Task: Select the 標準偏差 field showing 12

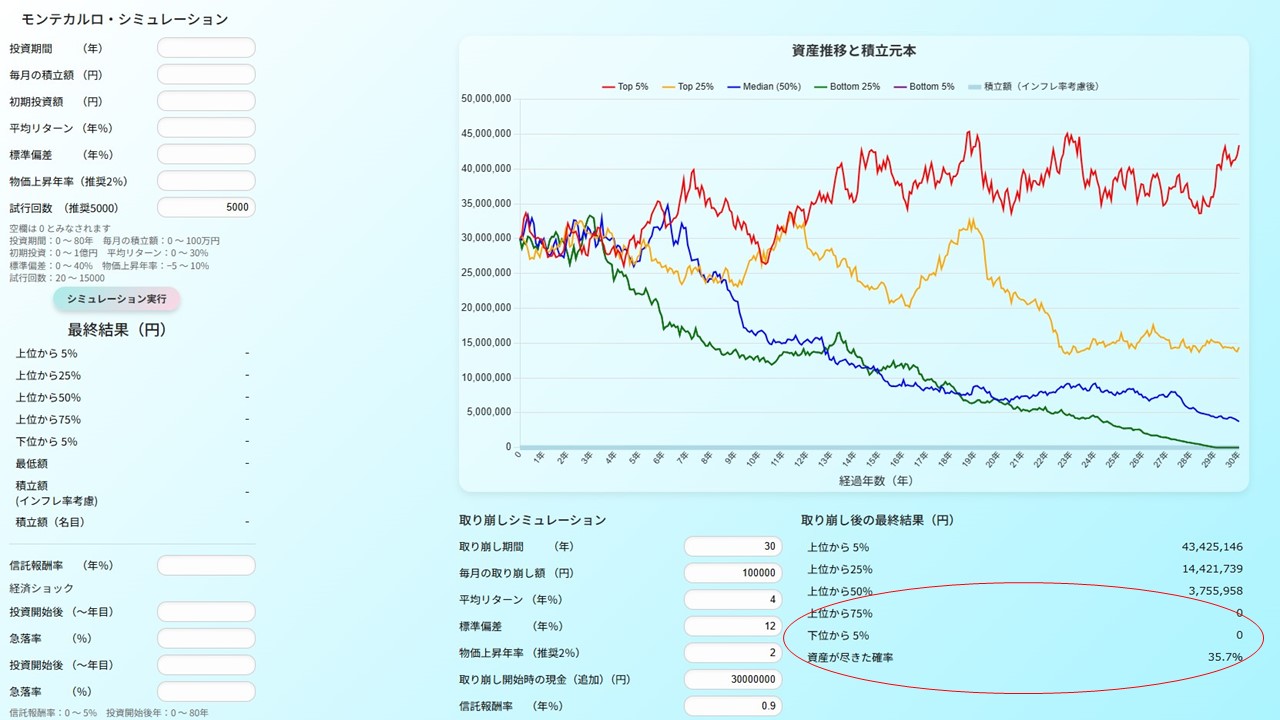Action: point(732,626)
